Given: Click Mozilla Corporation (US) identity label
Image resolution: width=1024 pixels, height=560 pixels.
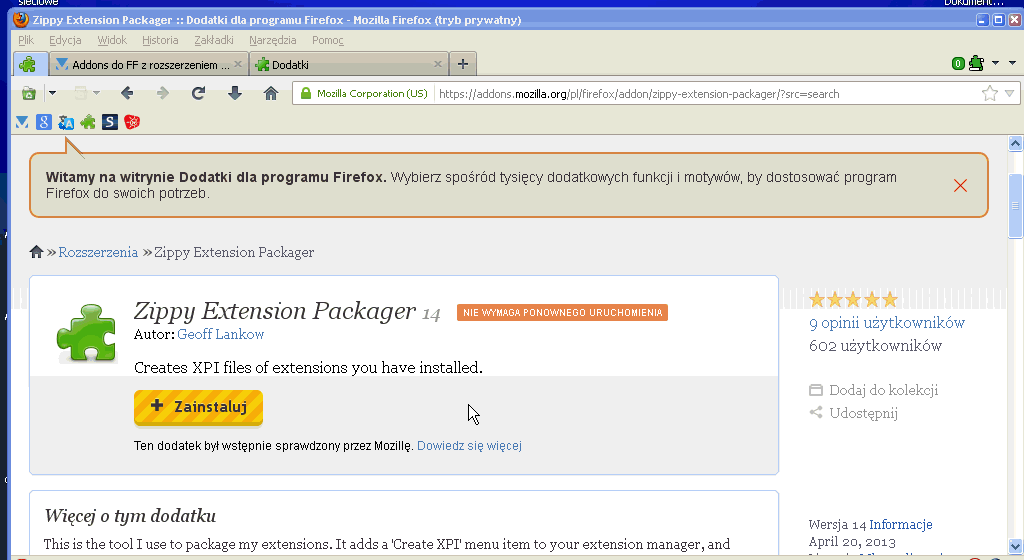Looking at the screenshot, I should [372, 93].
